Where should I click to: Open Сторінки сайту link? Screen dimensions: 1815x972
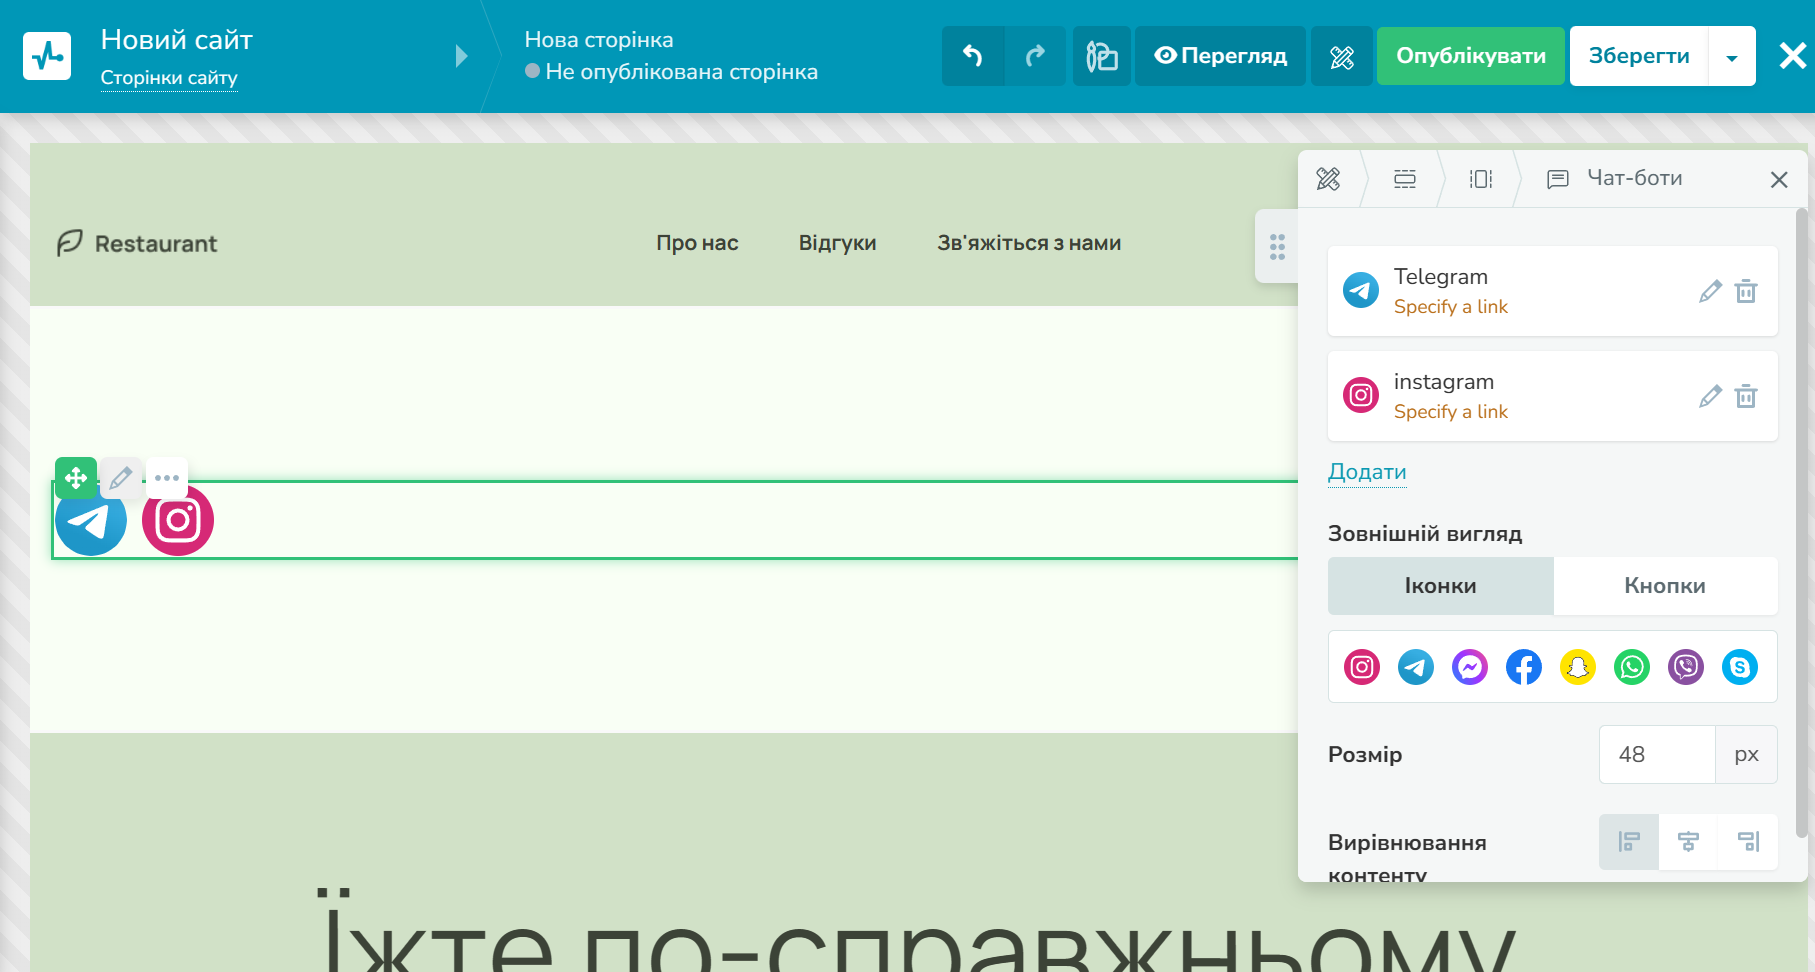169,78
